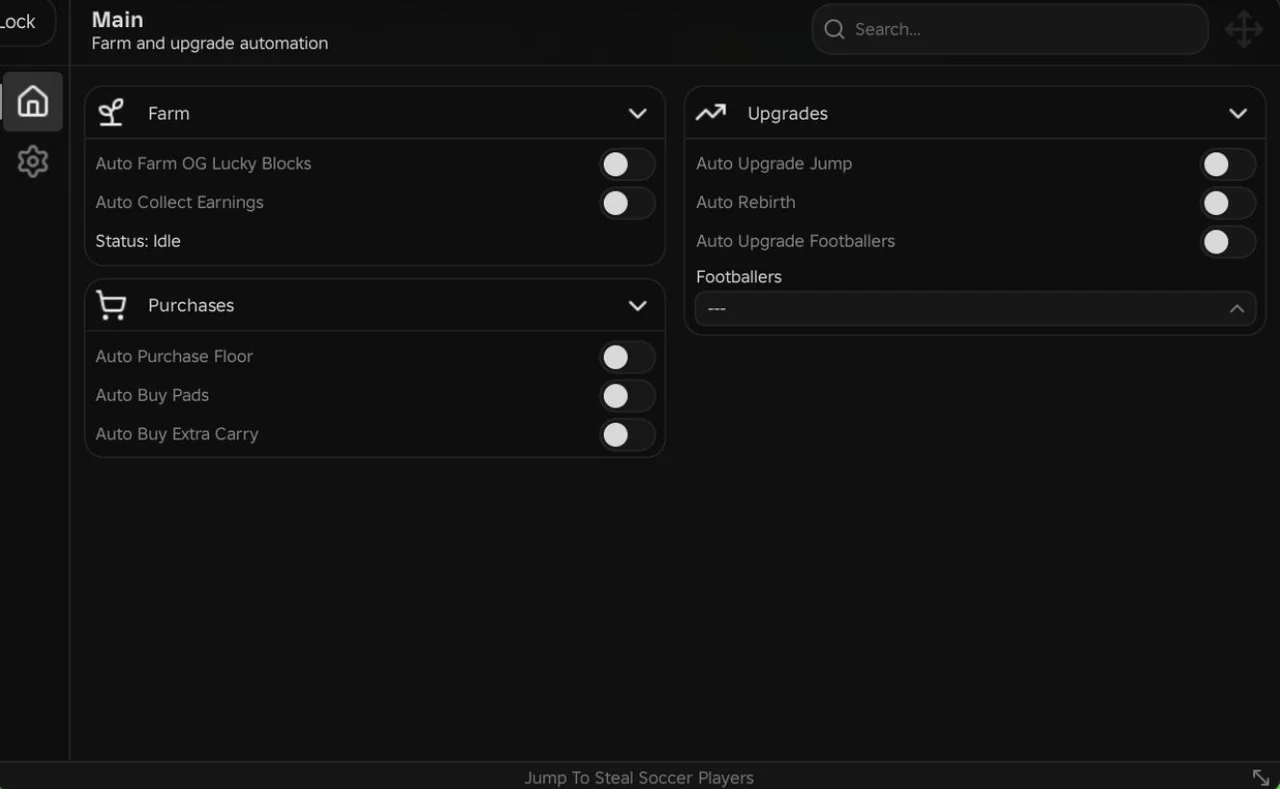Click the Auto Upgrade Jump label
The image size is (1280, 789).
coord(774,164)
